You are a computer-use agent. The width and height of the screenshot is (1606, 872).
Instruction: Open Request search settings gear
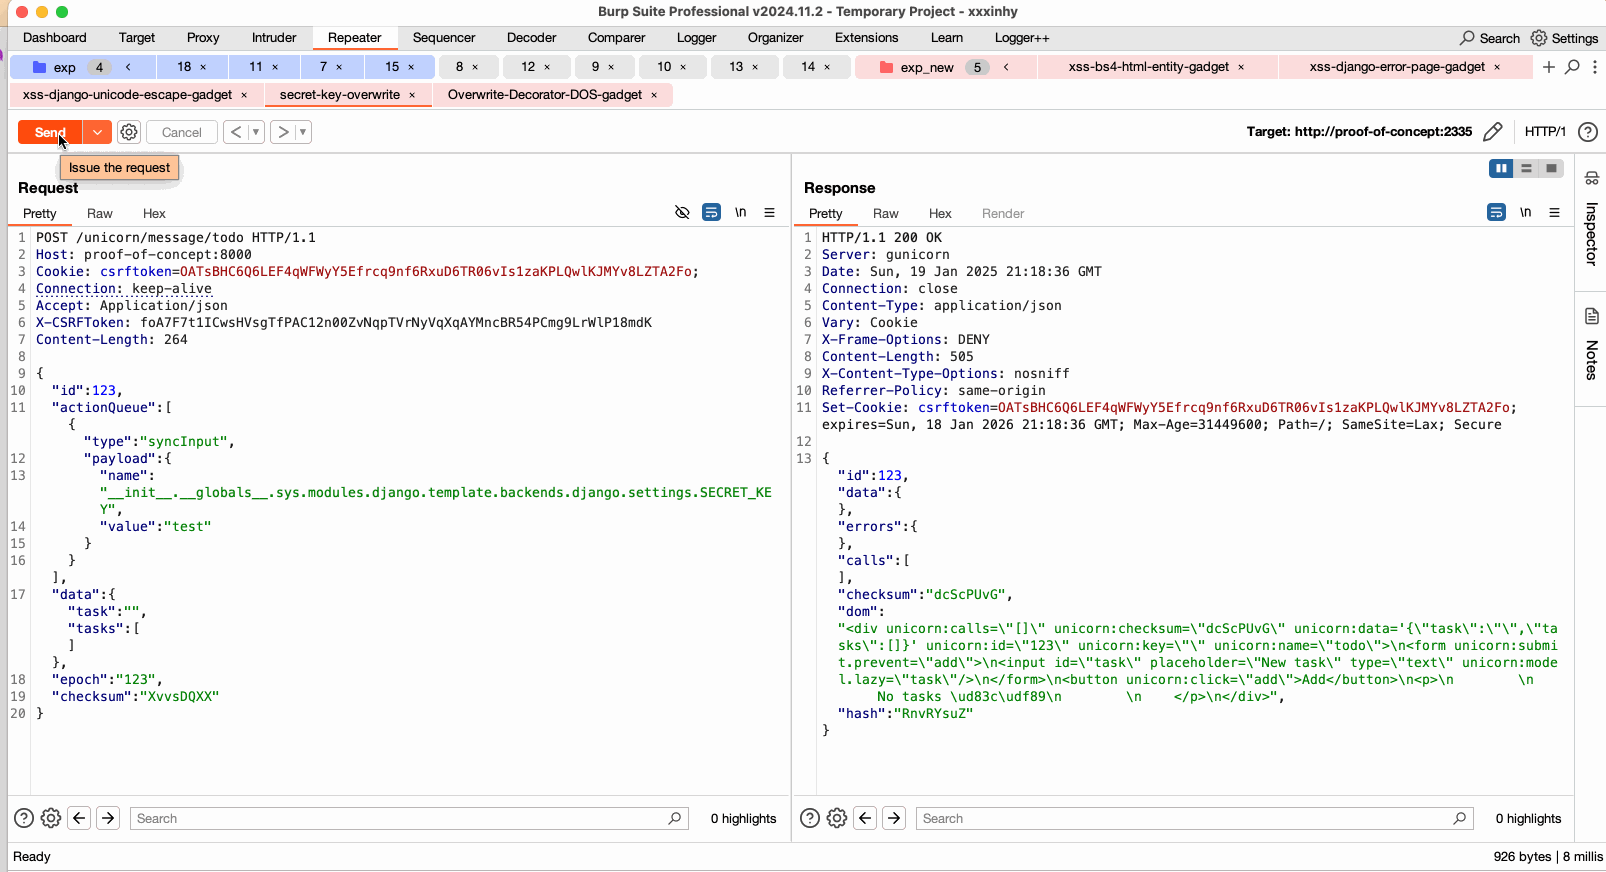(x=51, y=818)
